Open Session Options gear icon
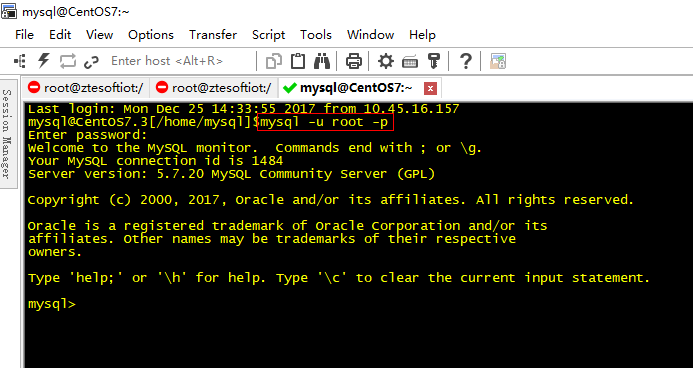Viewport: 693px width, 368px height. [x=385, y=61]
